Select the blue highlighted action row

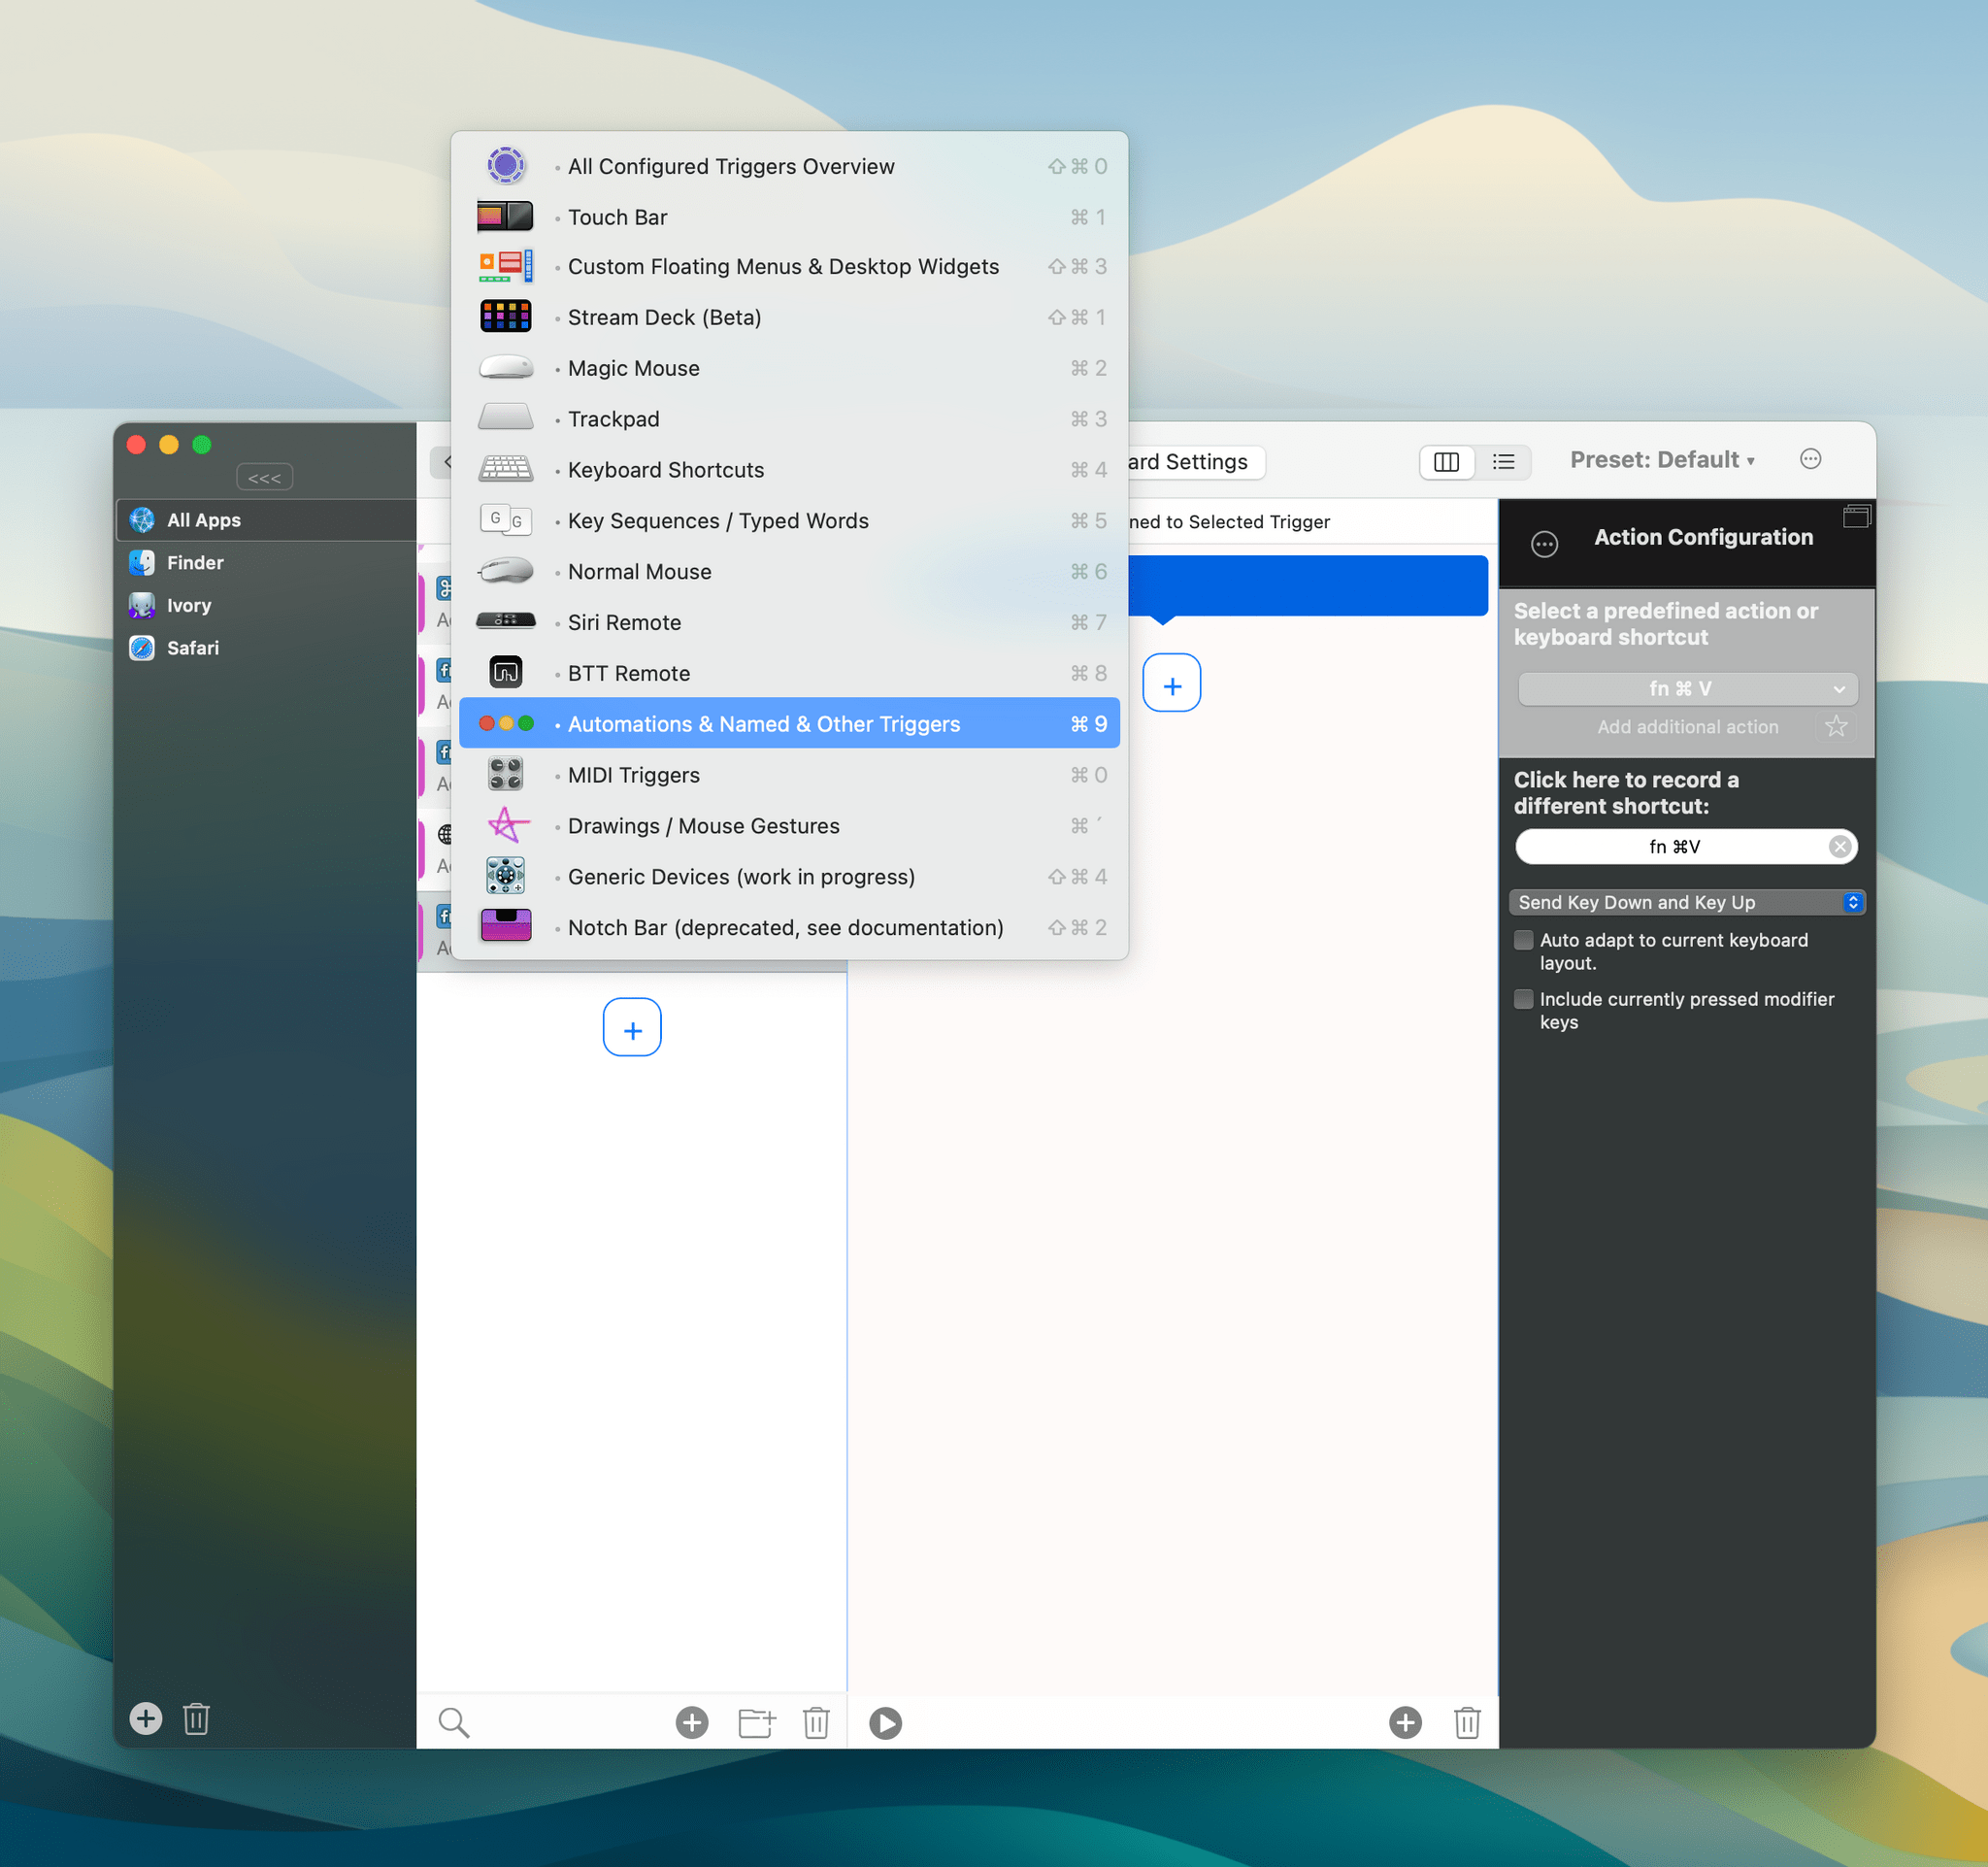click(x=1308, y=586)
